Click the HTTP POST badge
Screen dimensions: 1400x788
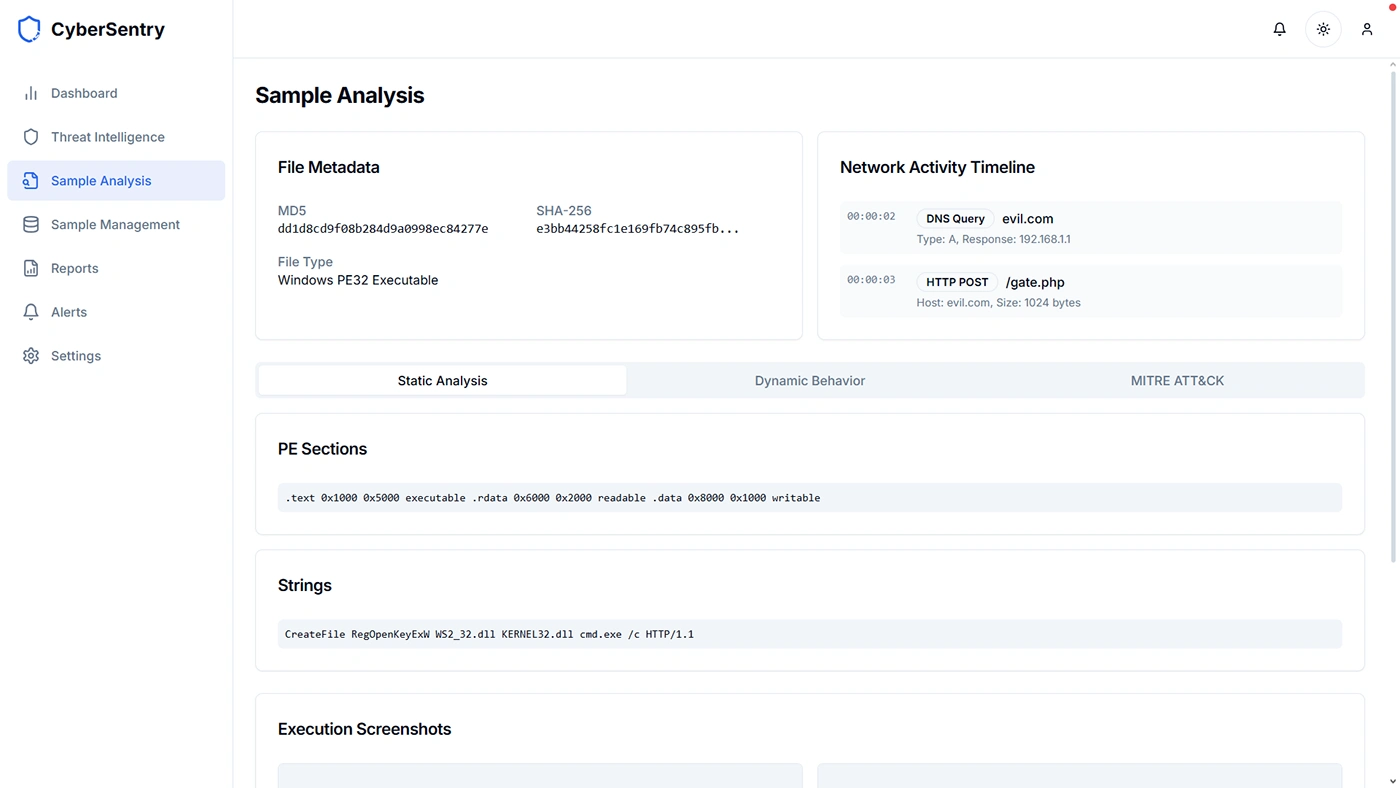[957, 282]
